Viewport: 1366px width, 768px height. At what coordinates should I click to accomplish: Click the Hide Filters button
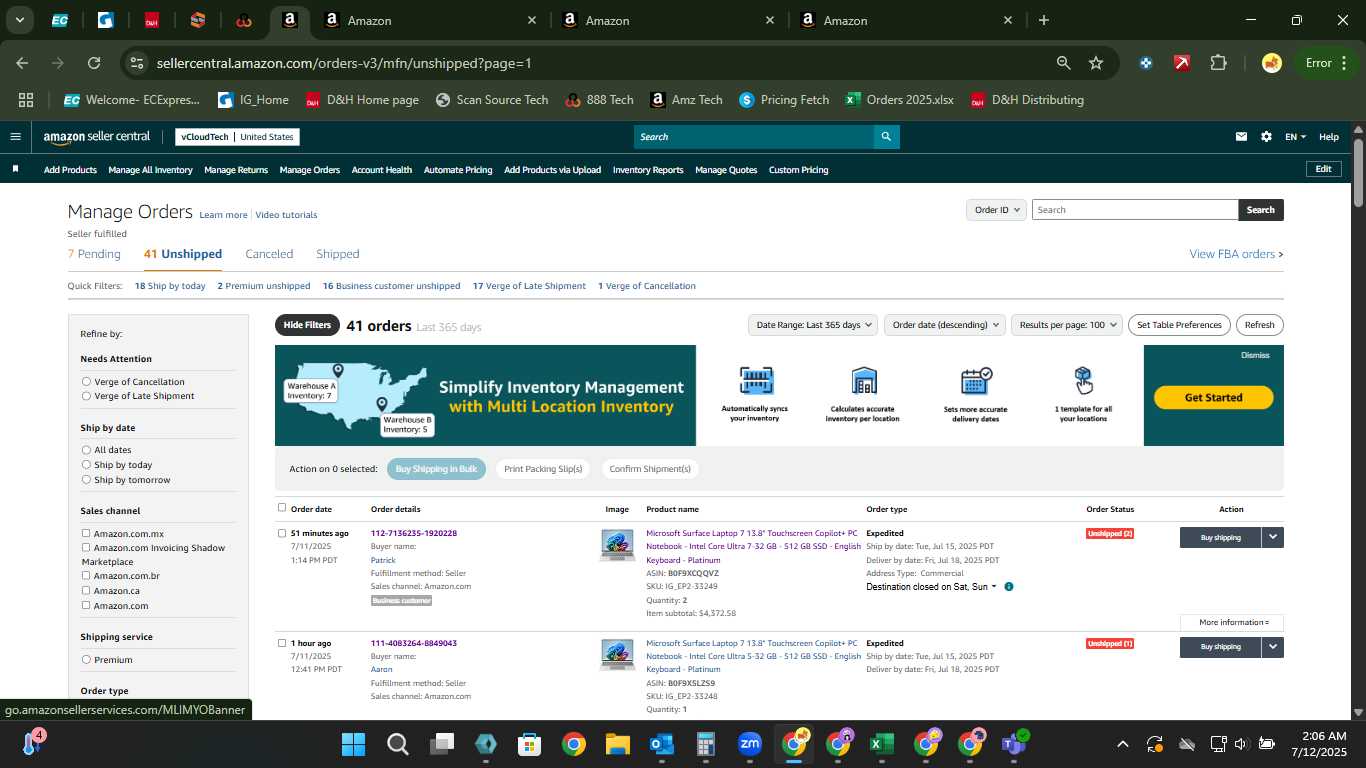307,325
